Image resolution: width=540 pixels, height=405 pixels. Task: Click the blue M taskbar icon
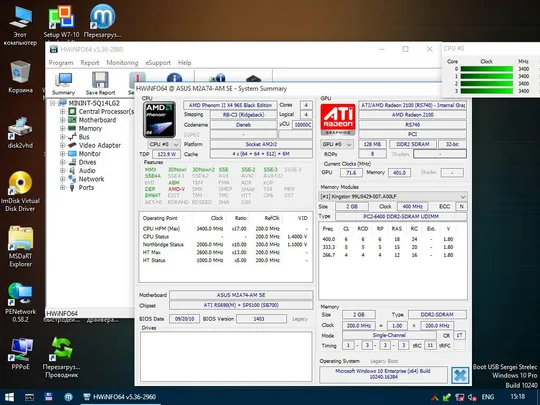click(68, 397)
